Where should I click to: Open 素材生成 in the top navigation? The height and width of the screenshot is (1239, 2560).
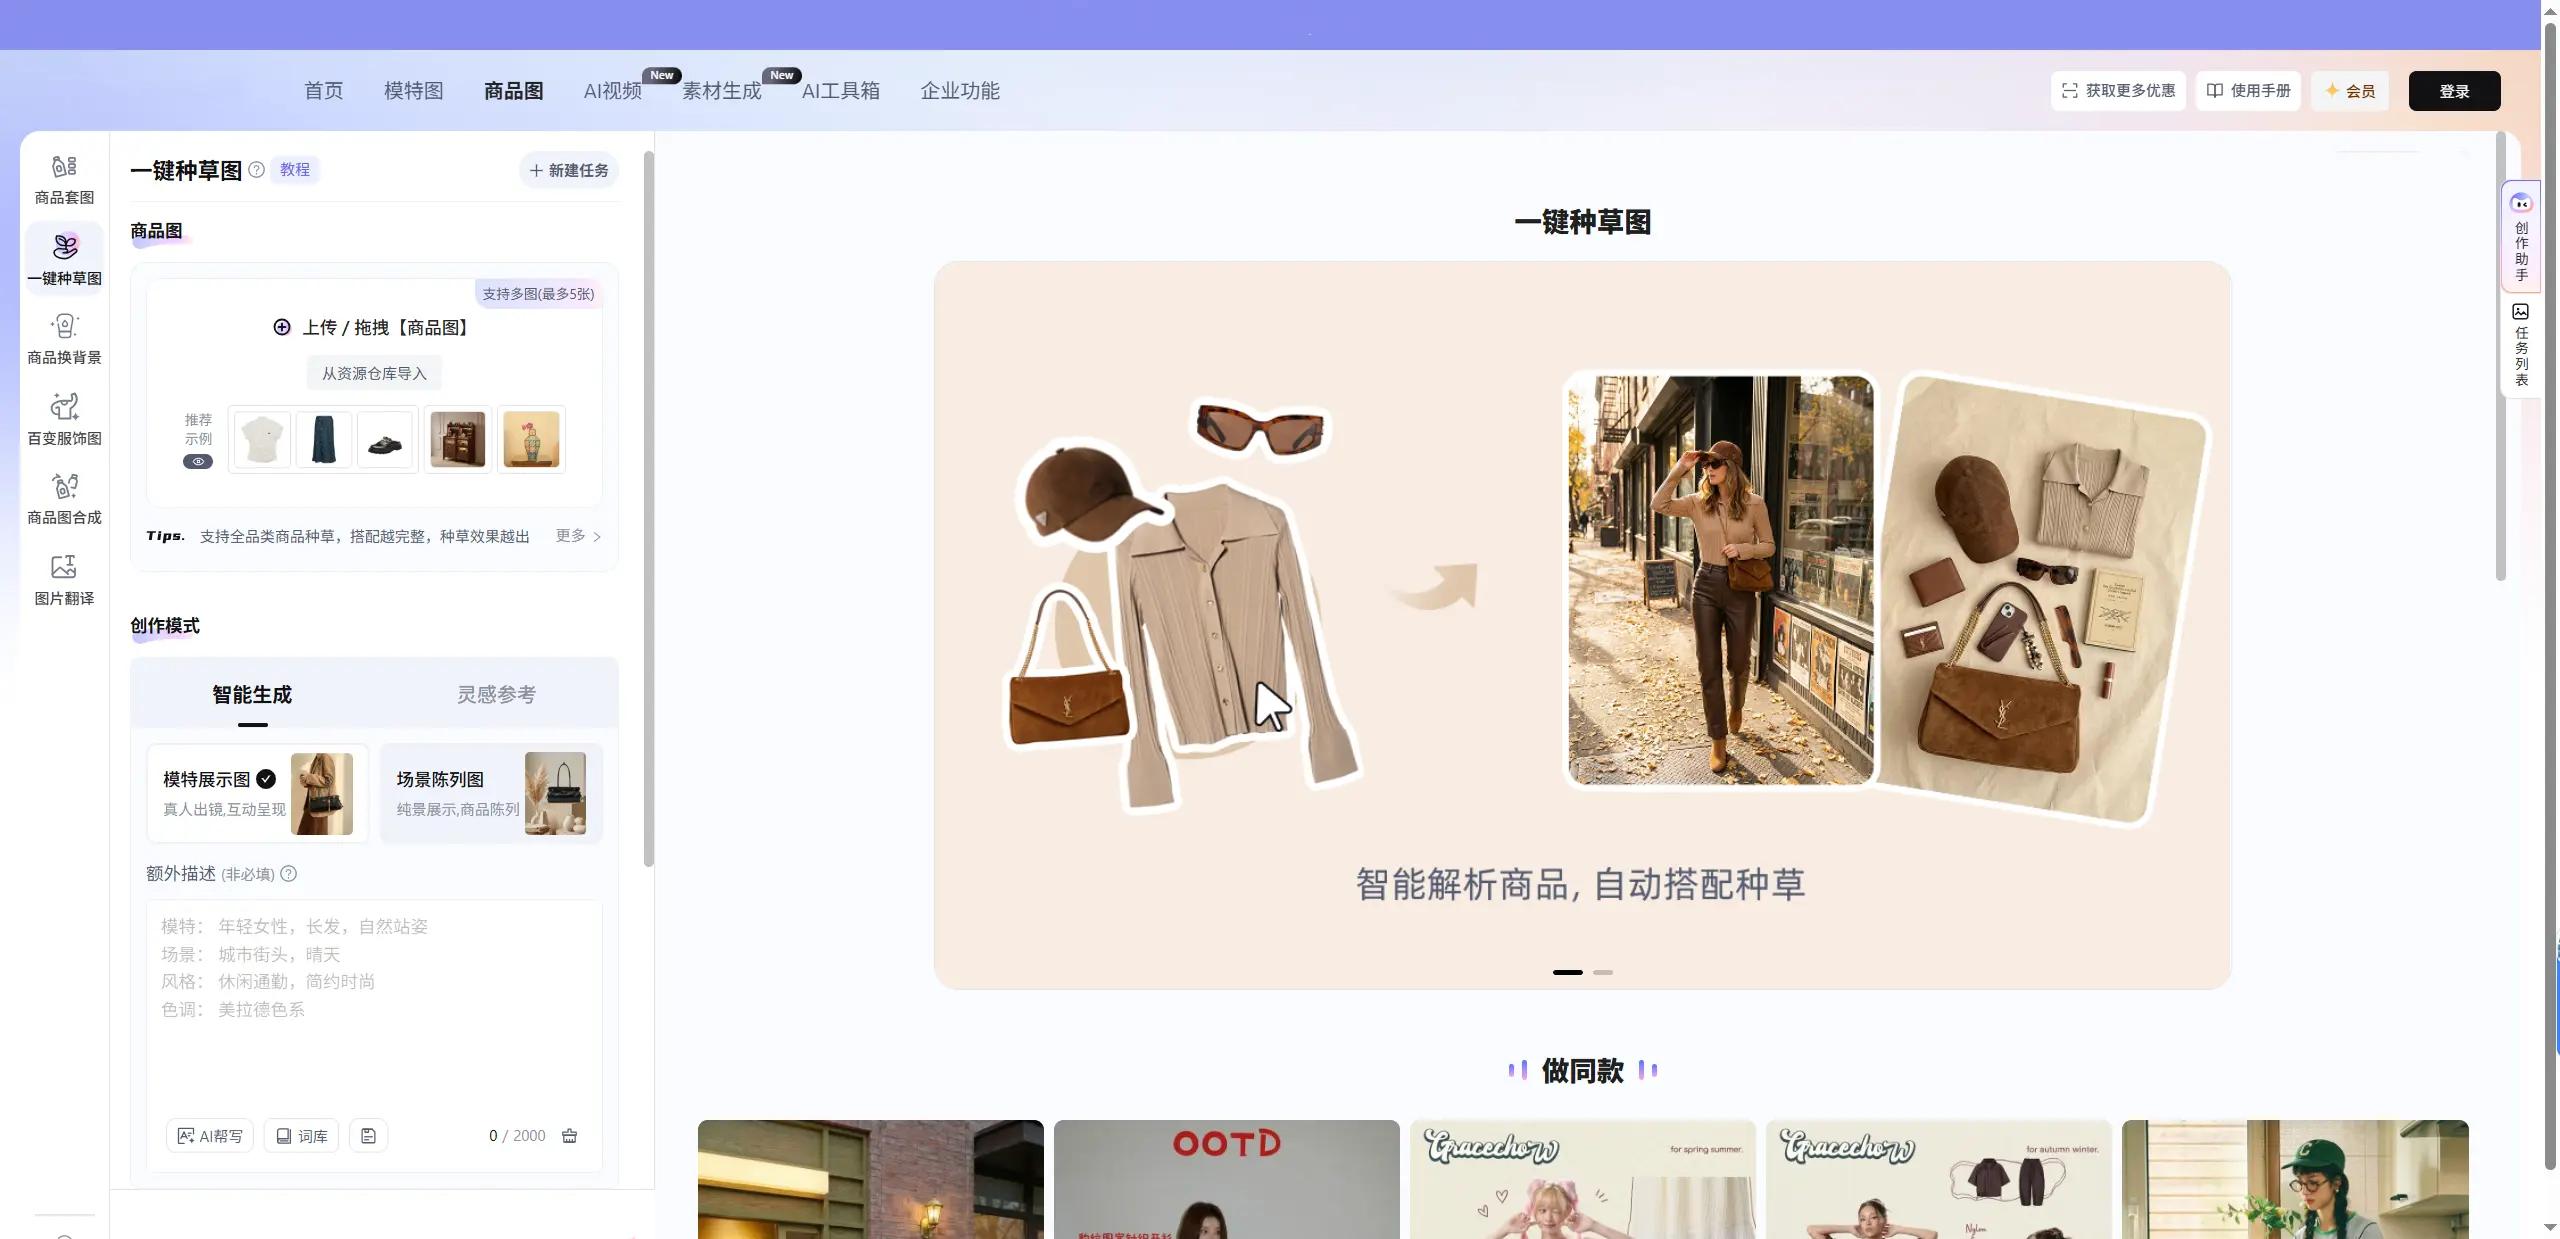pos(721,91)
